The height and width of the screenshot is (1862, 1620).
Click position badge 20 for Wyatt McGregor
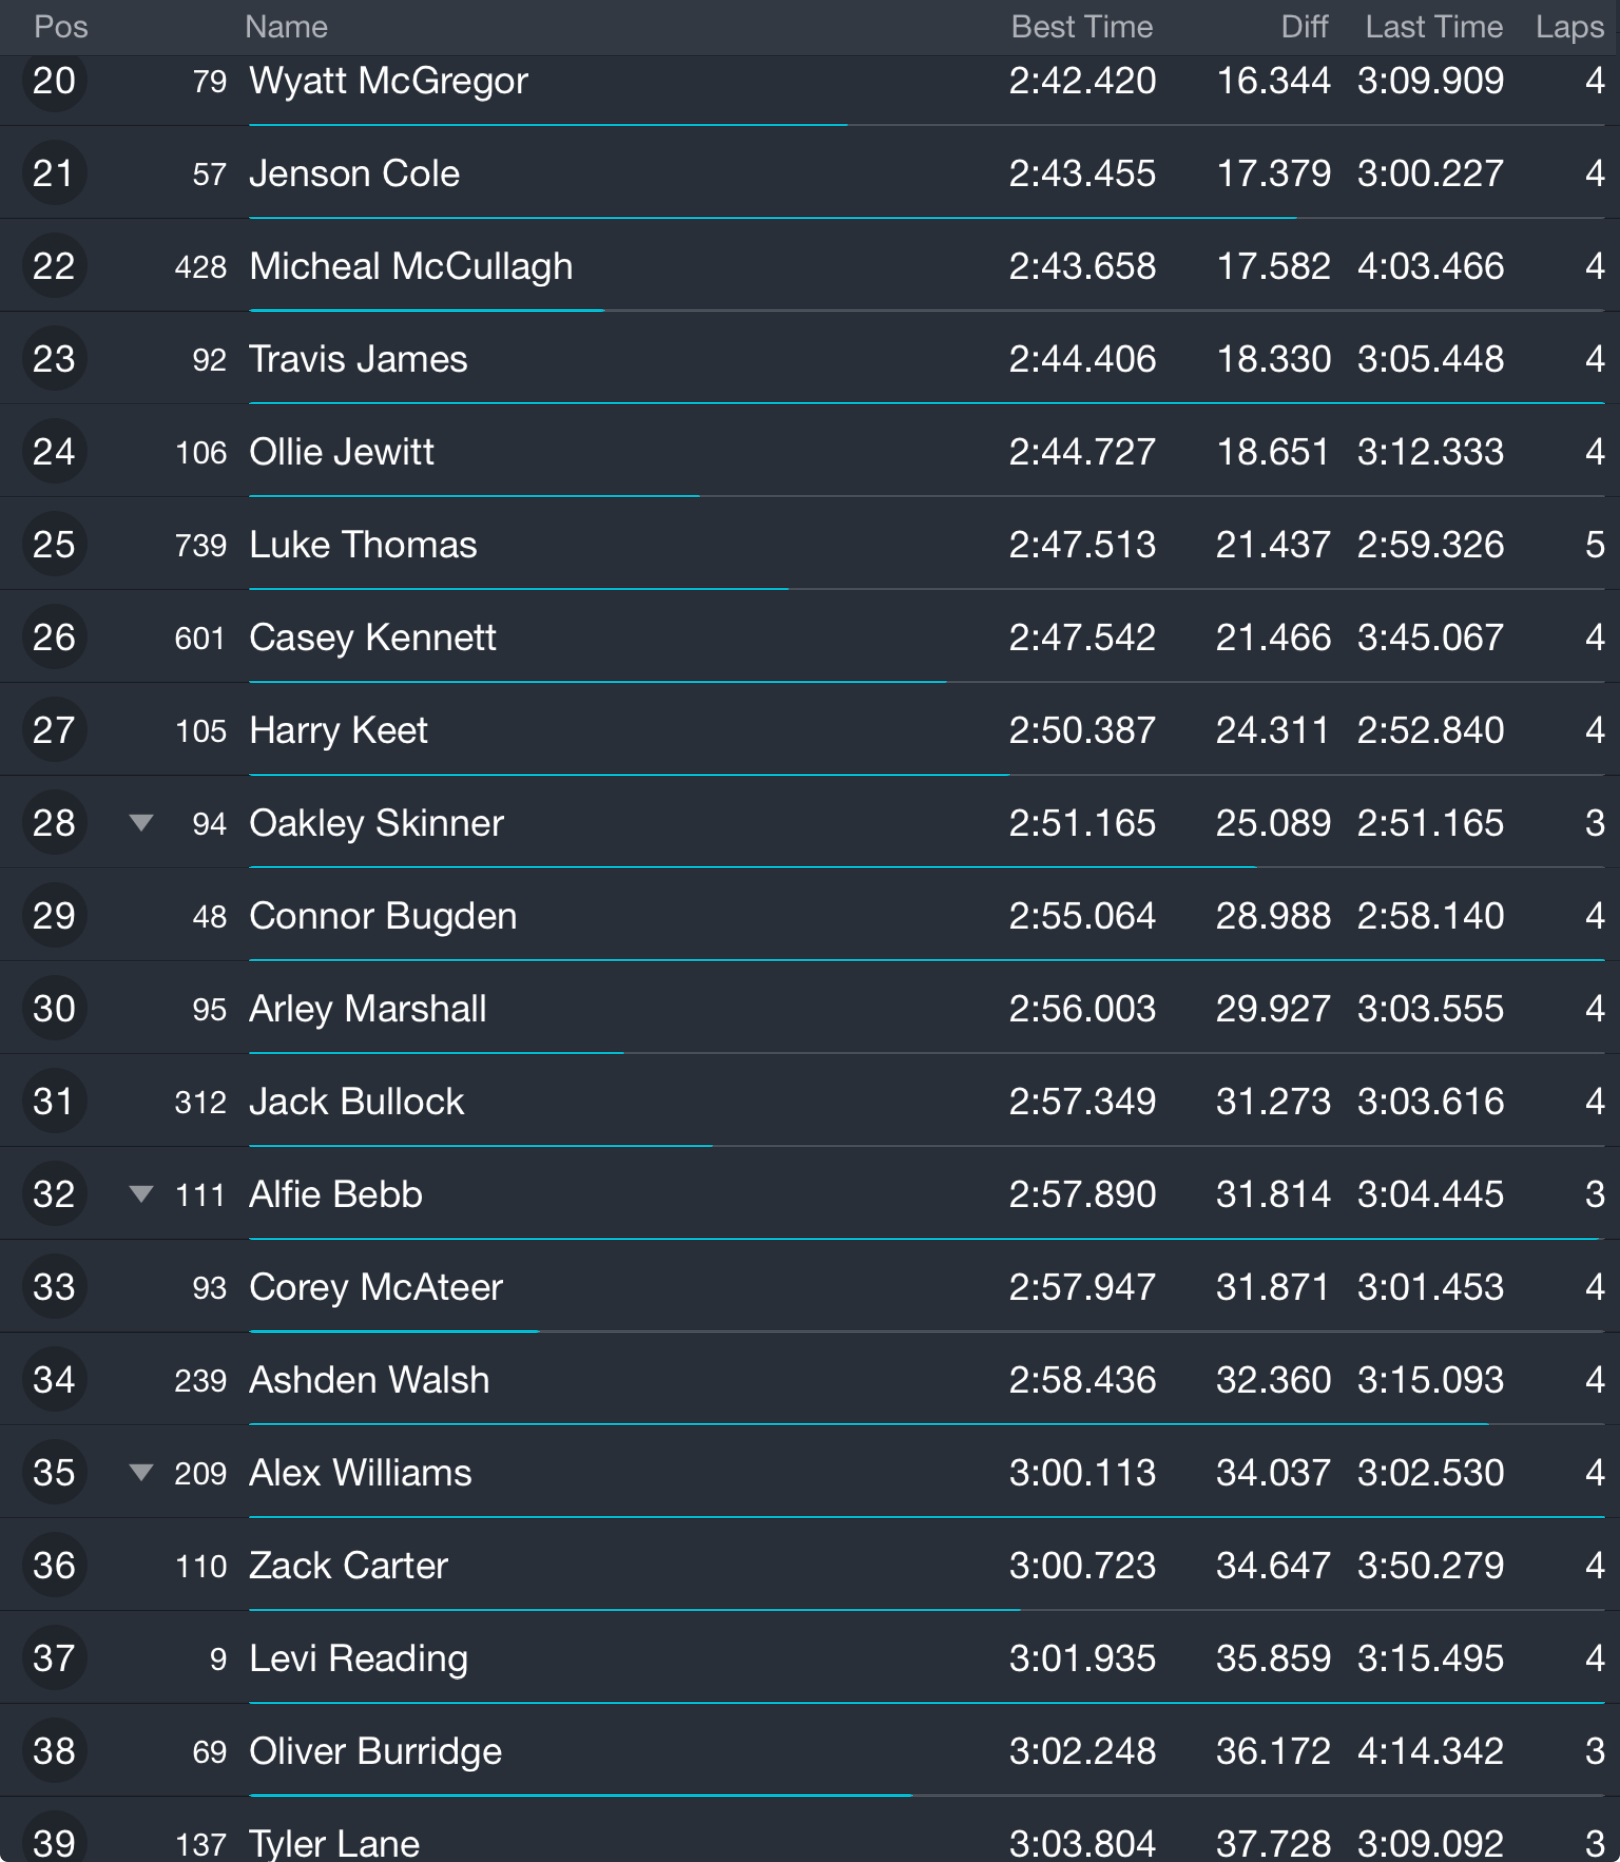(x=54, y=81)
